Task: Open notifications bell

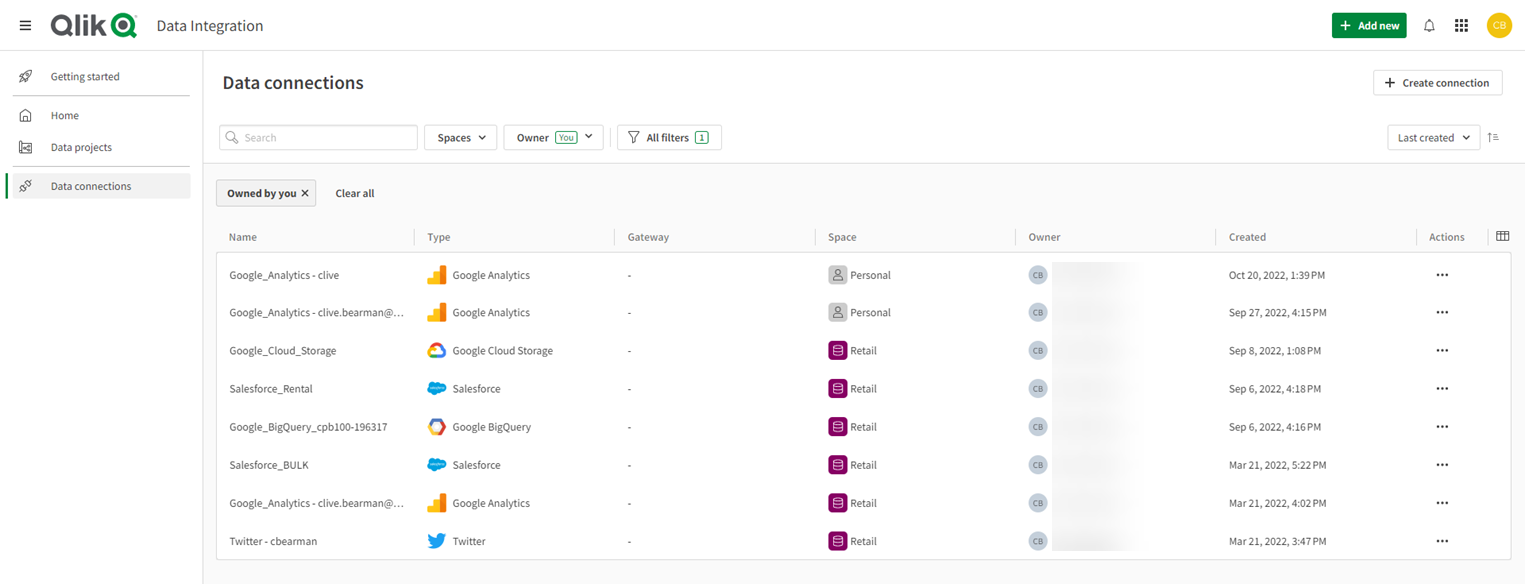Action: [x=1429, y=26]
